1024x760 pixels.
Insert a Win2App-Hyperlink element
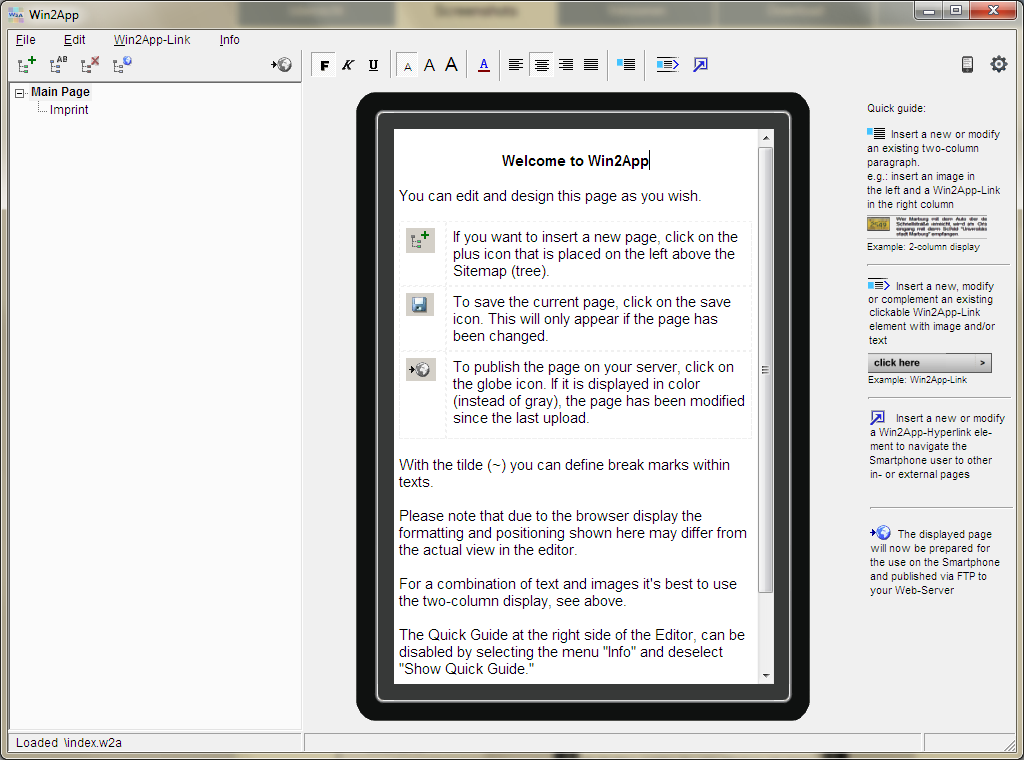[700, 65]
